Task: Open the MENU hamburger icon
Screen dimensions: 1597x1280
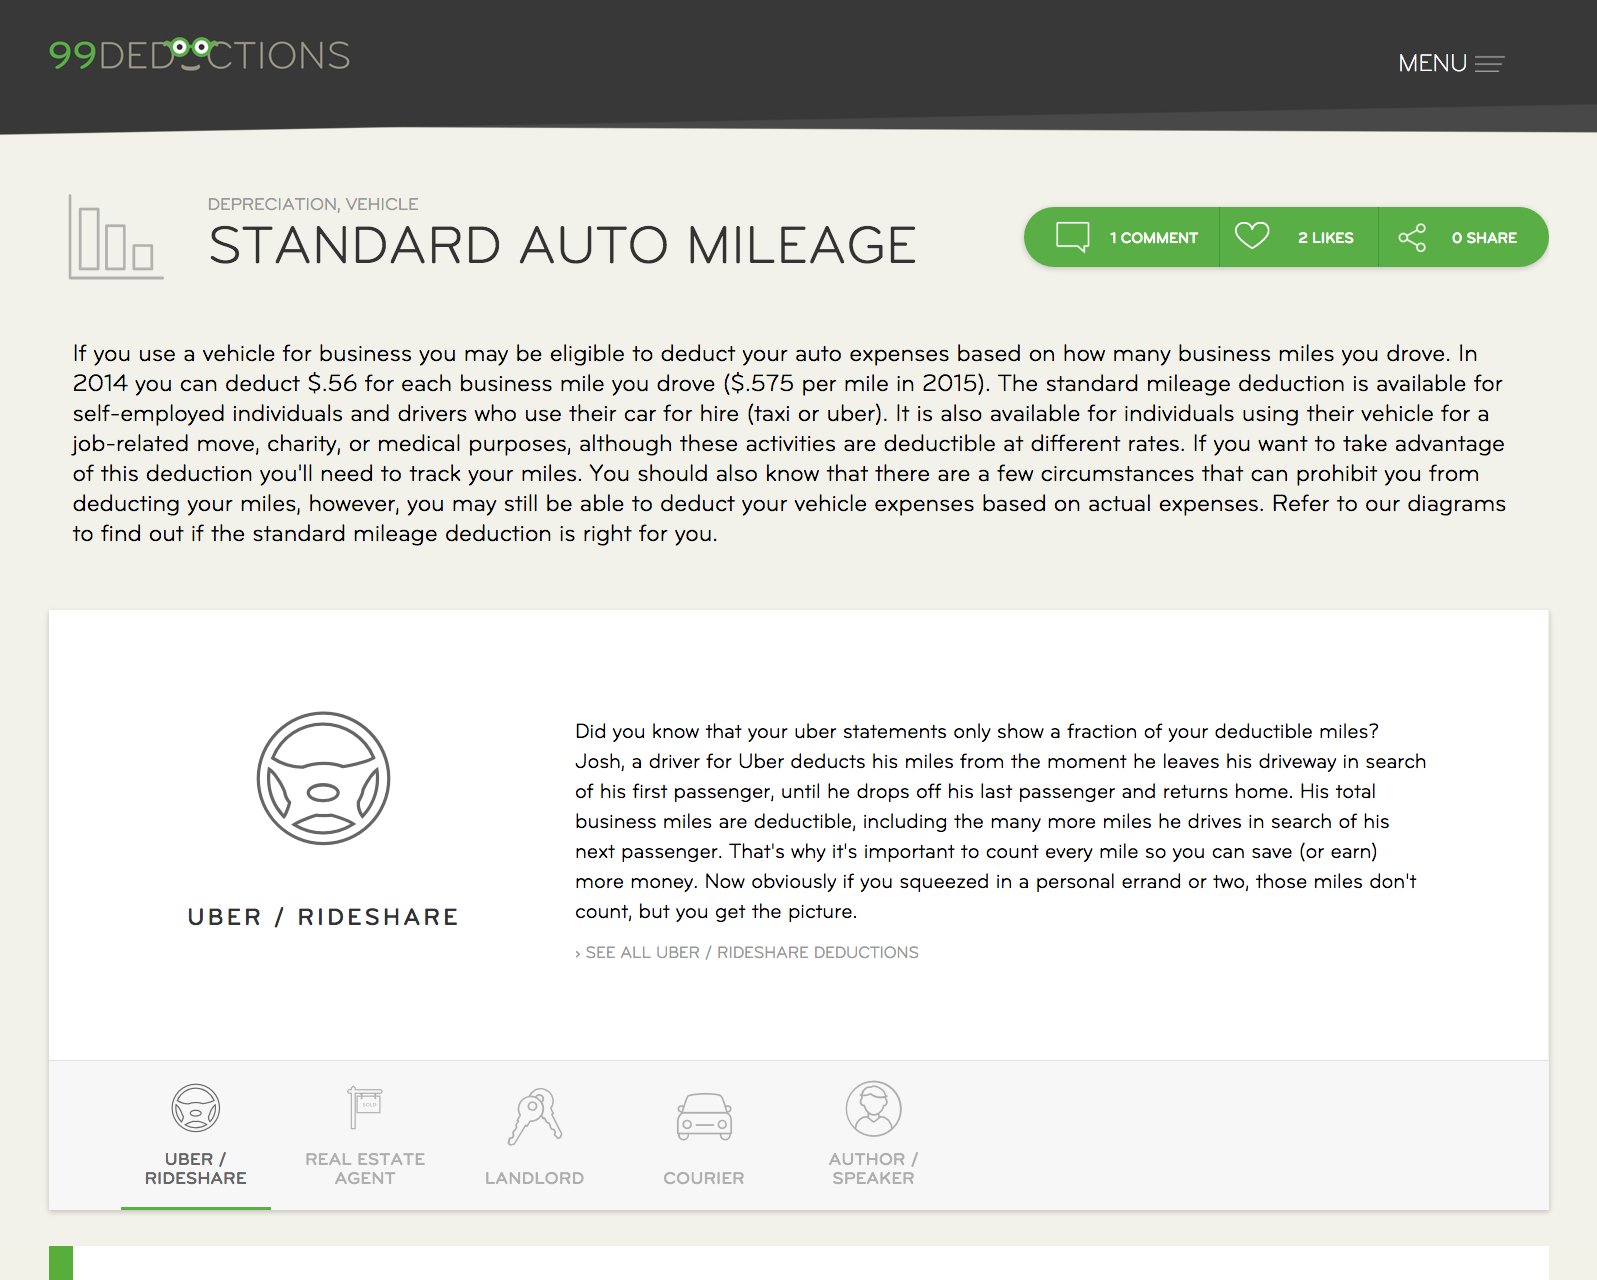Action: pos(1489,64)
